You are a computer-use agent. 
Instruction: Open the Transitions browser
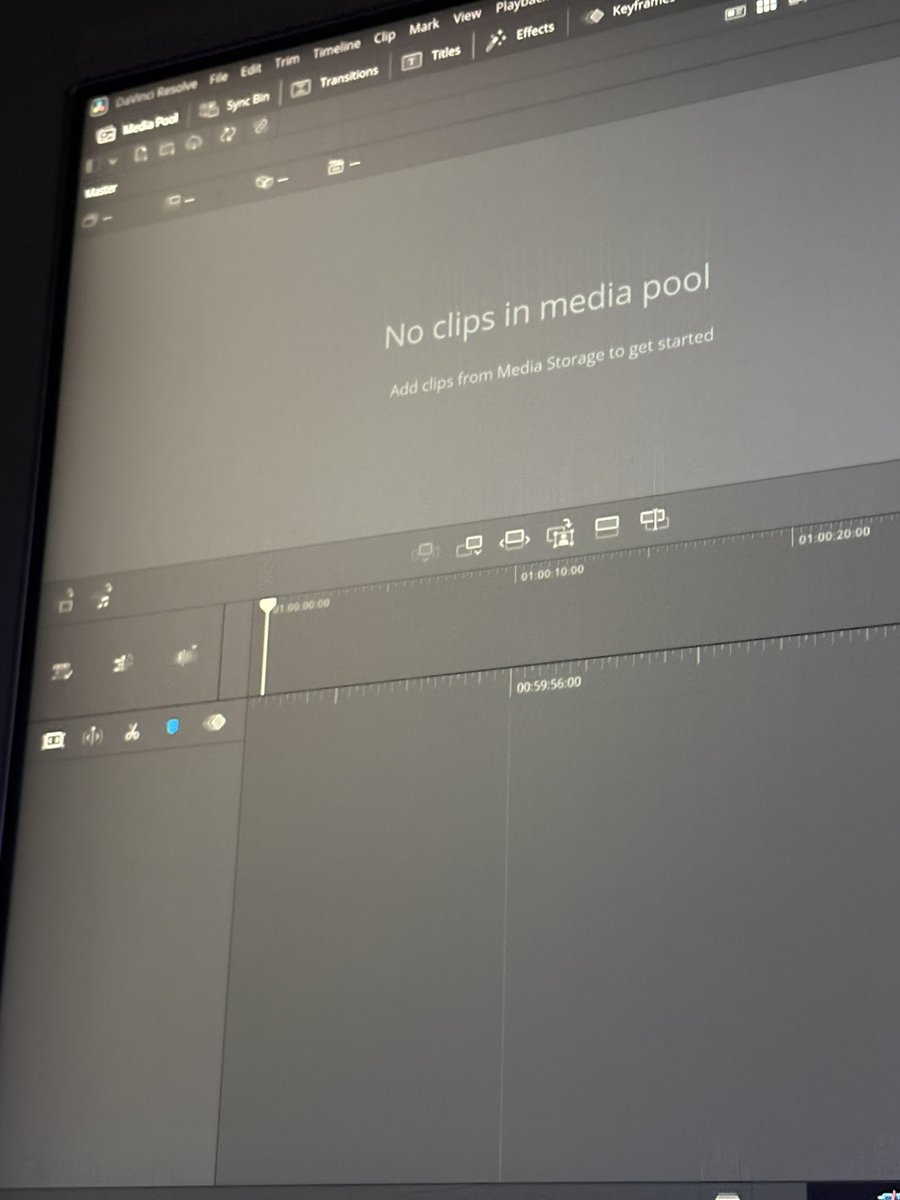point(336,80)
